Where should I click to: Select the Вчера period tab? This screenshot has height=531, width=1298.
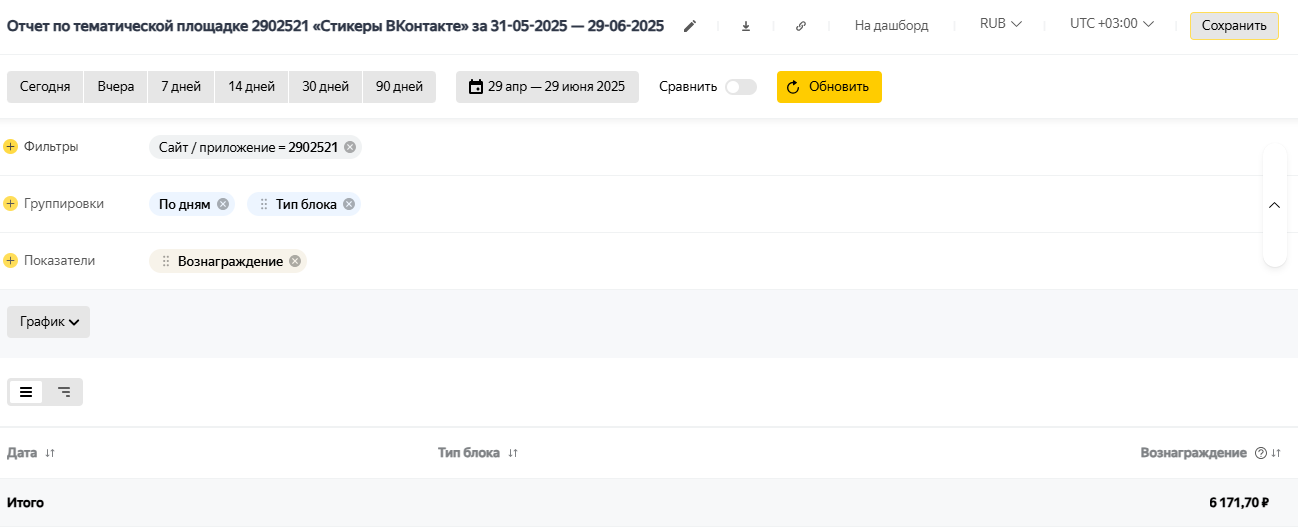[116, 87]
